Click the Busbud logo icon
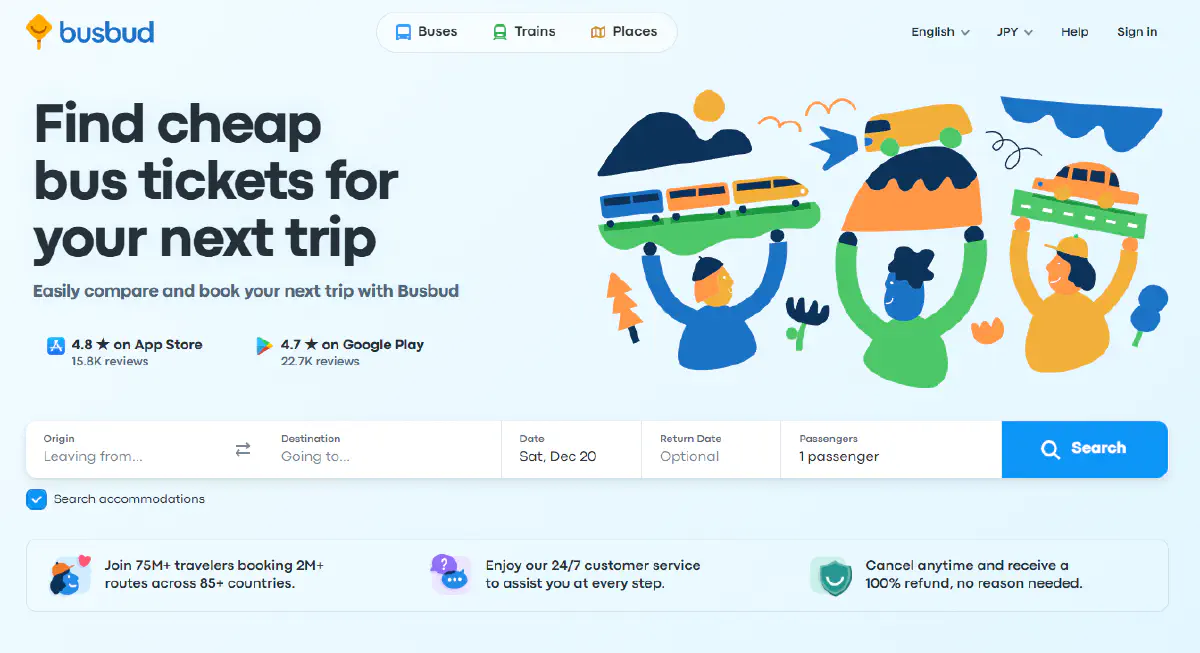 [38, 32]
